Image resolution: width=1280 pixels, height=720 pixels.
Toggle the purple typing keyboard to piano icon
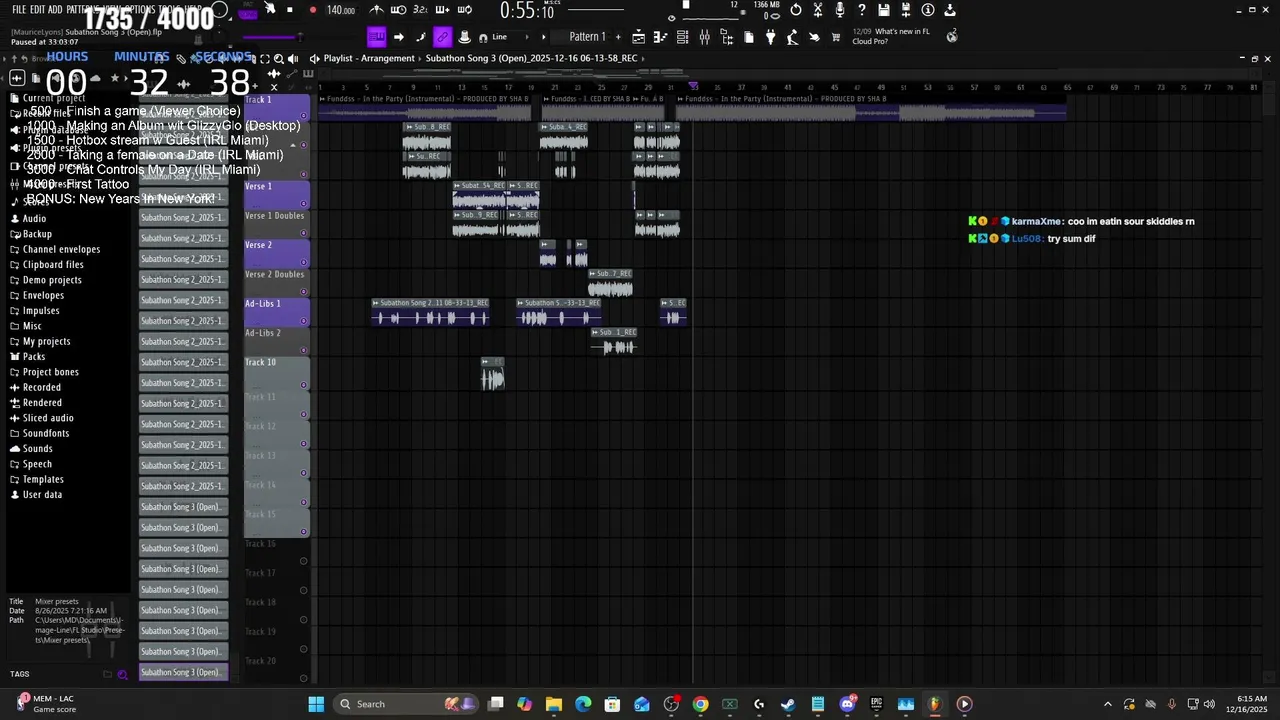[x=376, y=37]
